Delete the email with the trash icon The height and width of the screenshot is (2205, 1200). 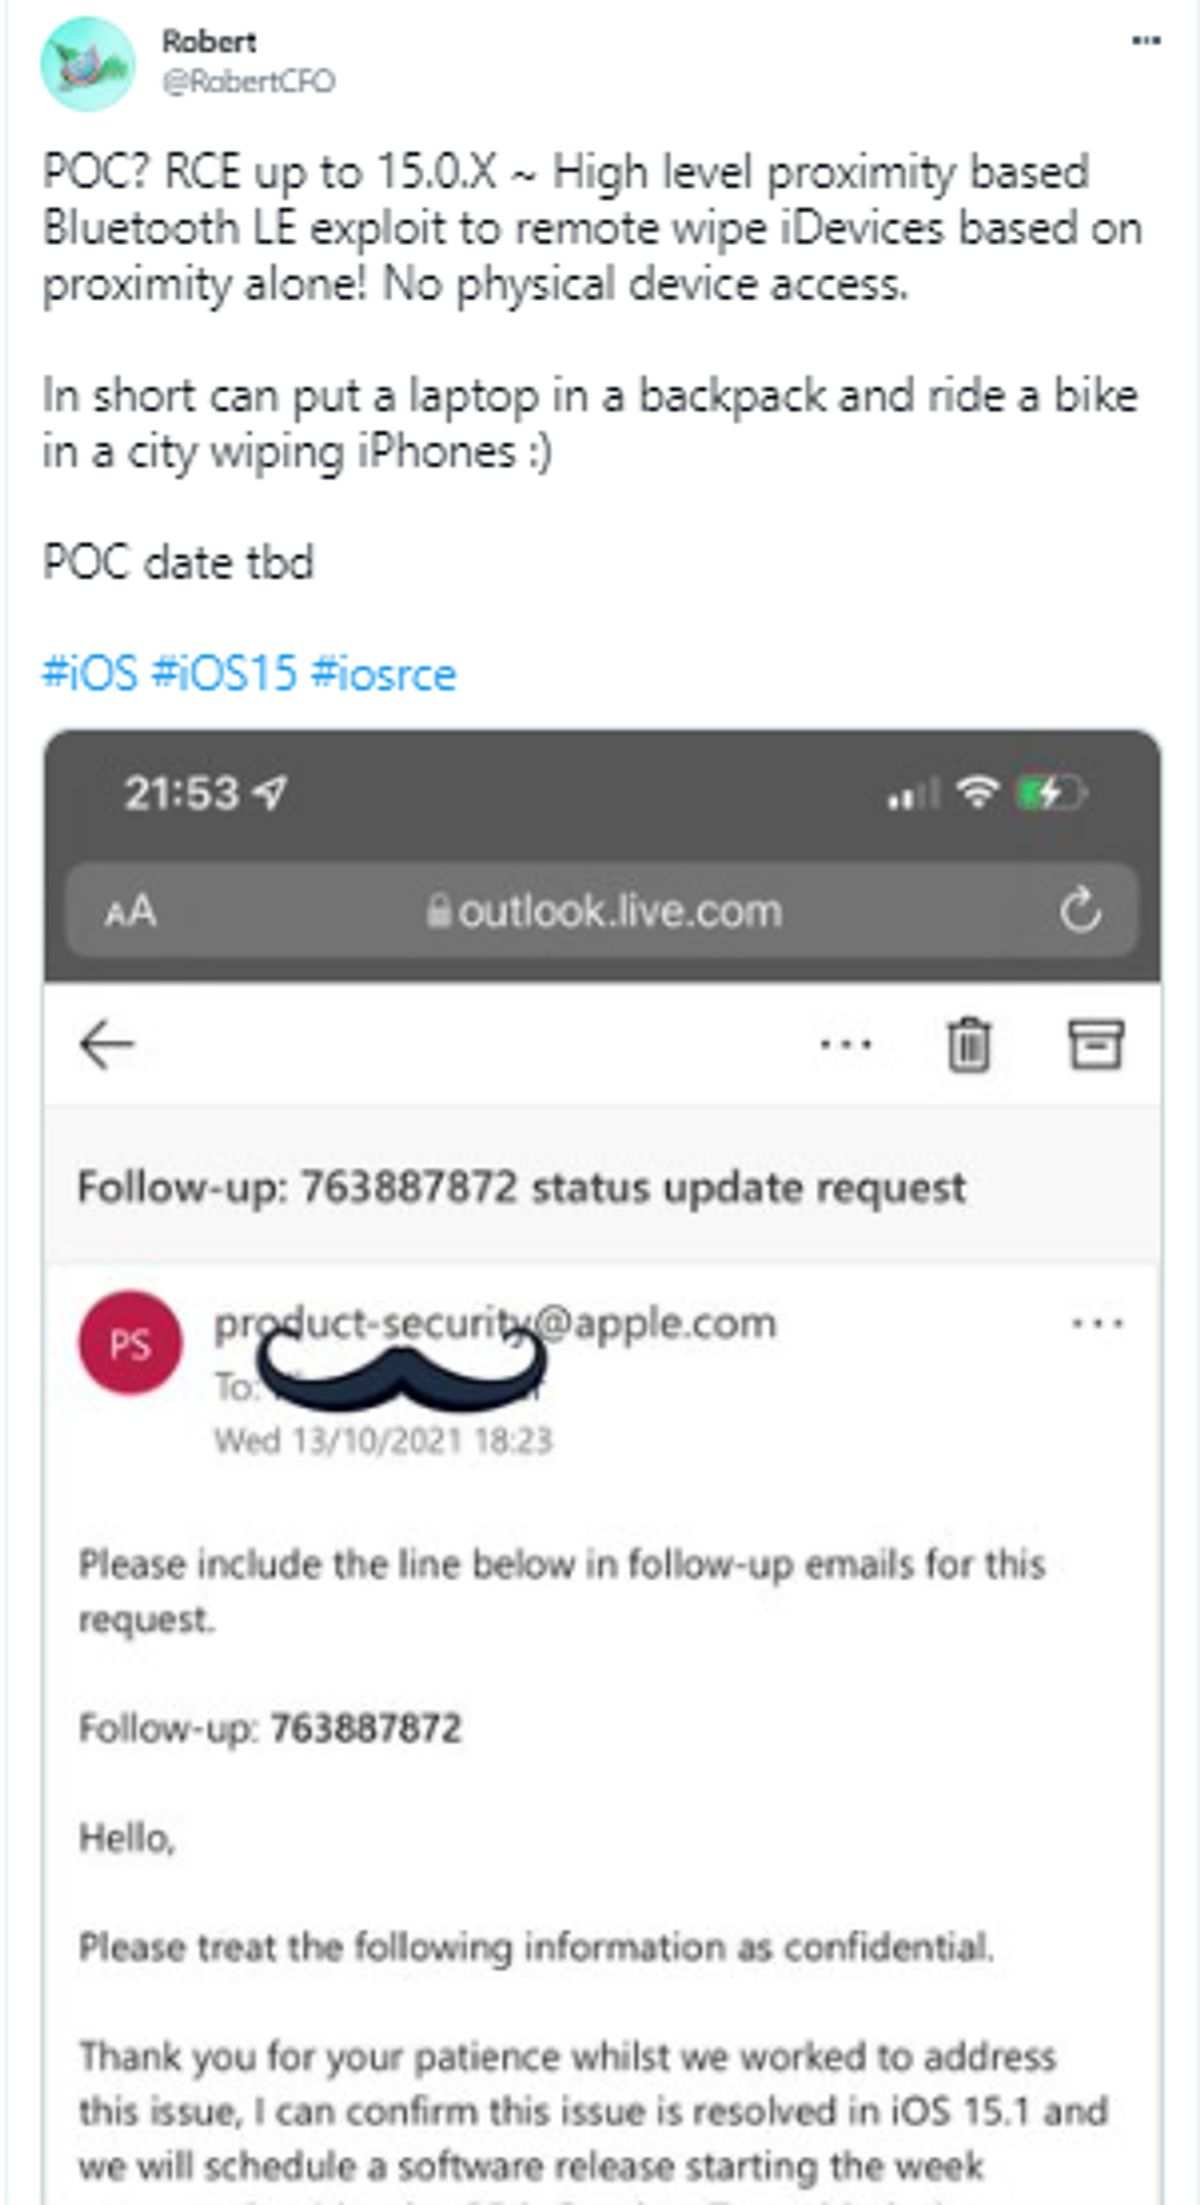968,1045
